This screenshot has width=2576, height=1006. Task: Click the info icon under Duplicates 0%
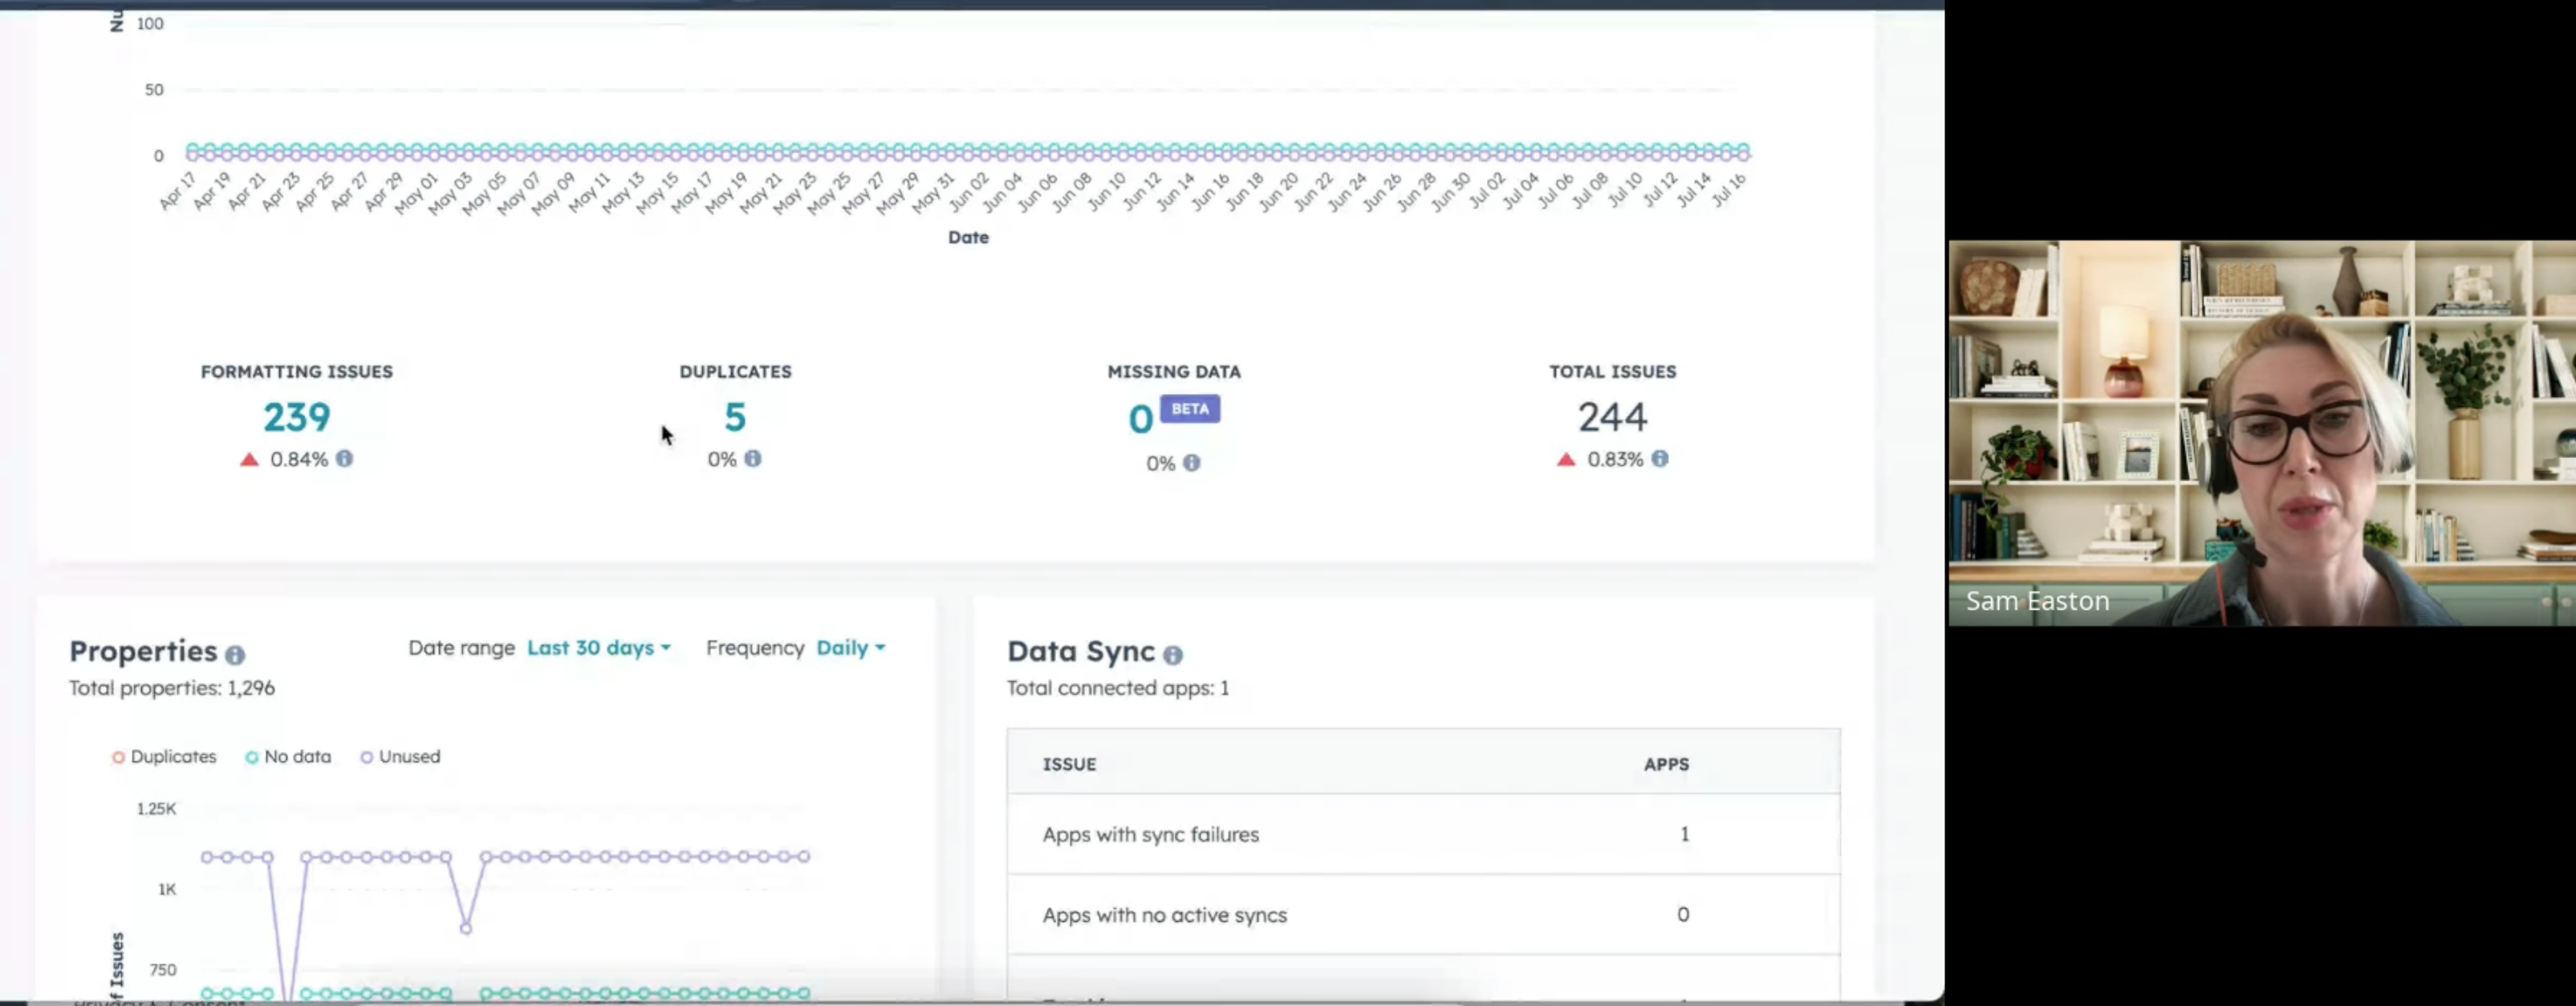click(753, 458)
